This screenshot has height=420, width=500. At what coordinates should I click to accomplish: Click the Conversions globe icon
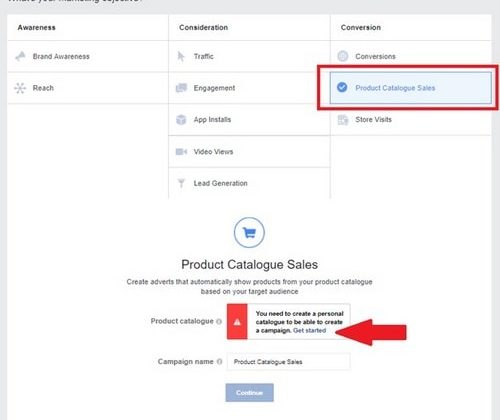click(x=343, y=56)
